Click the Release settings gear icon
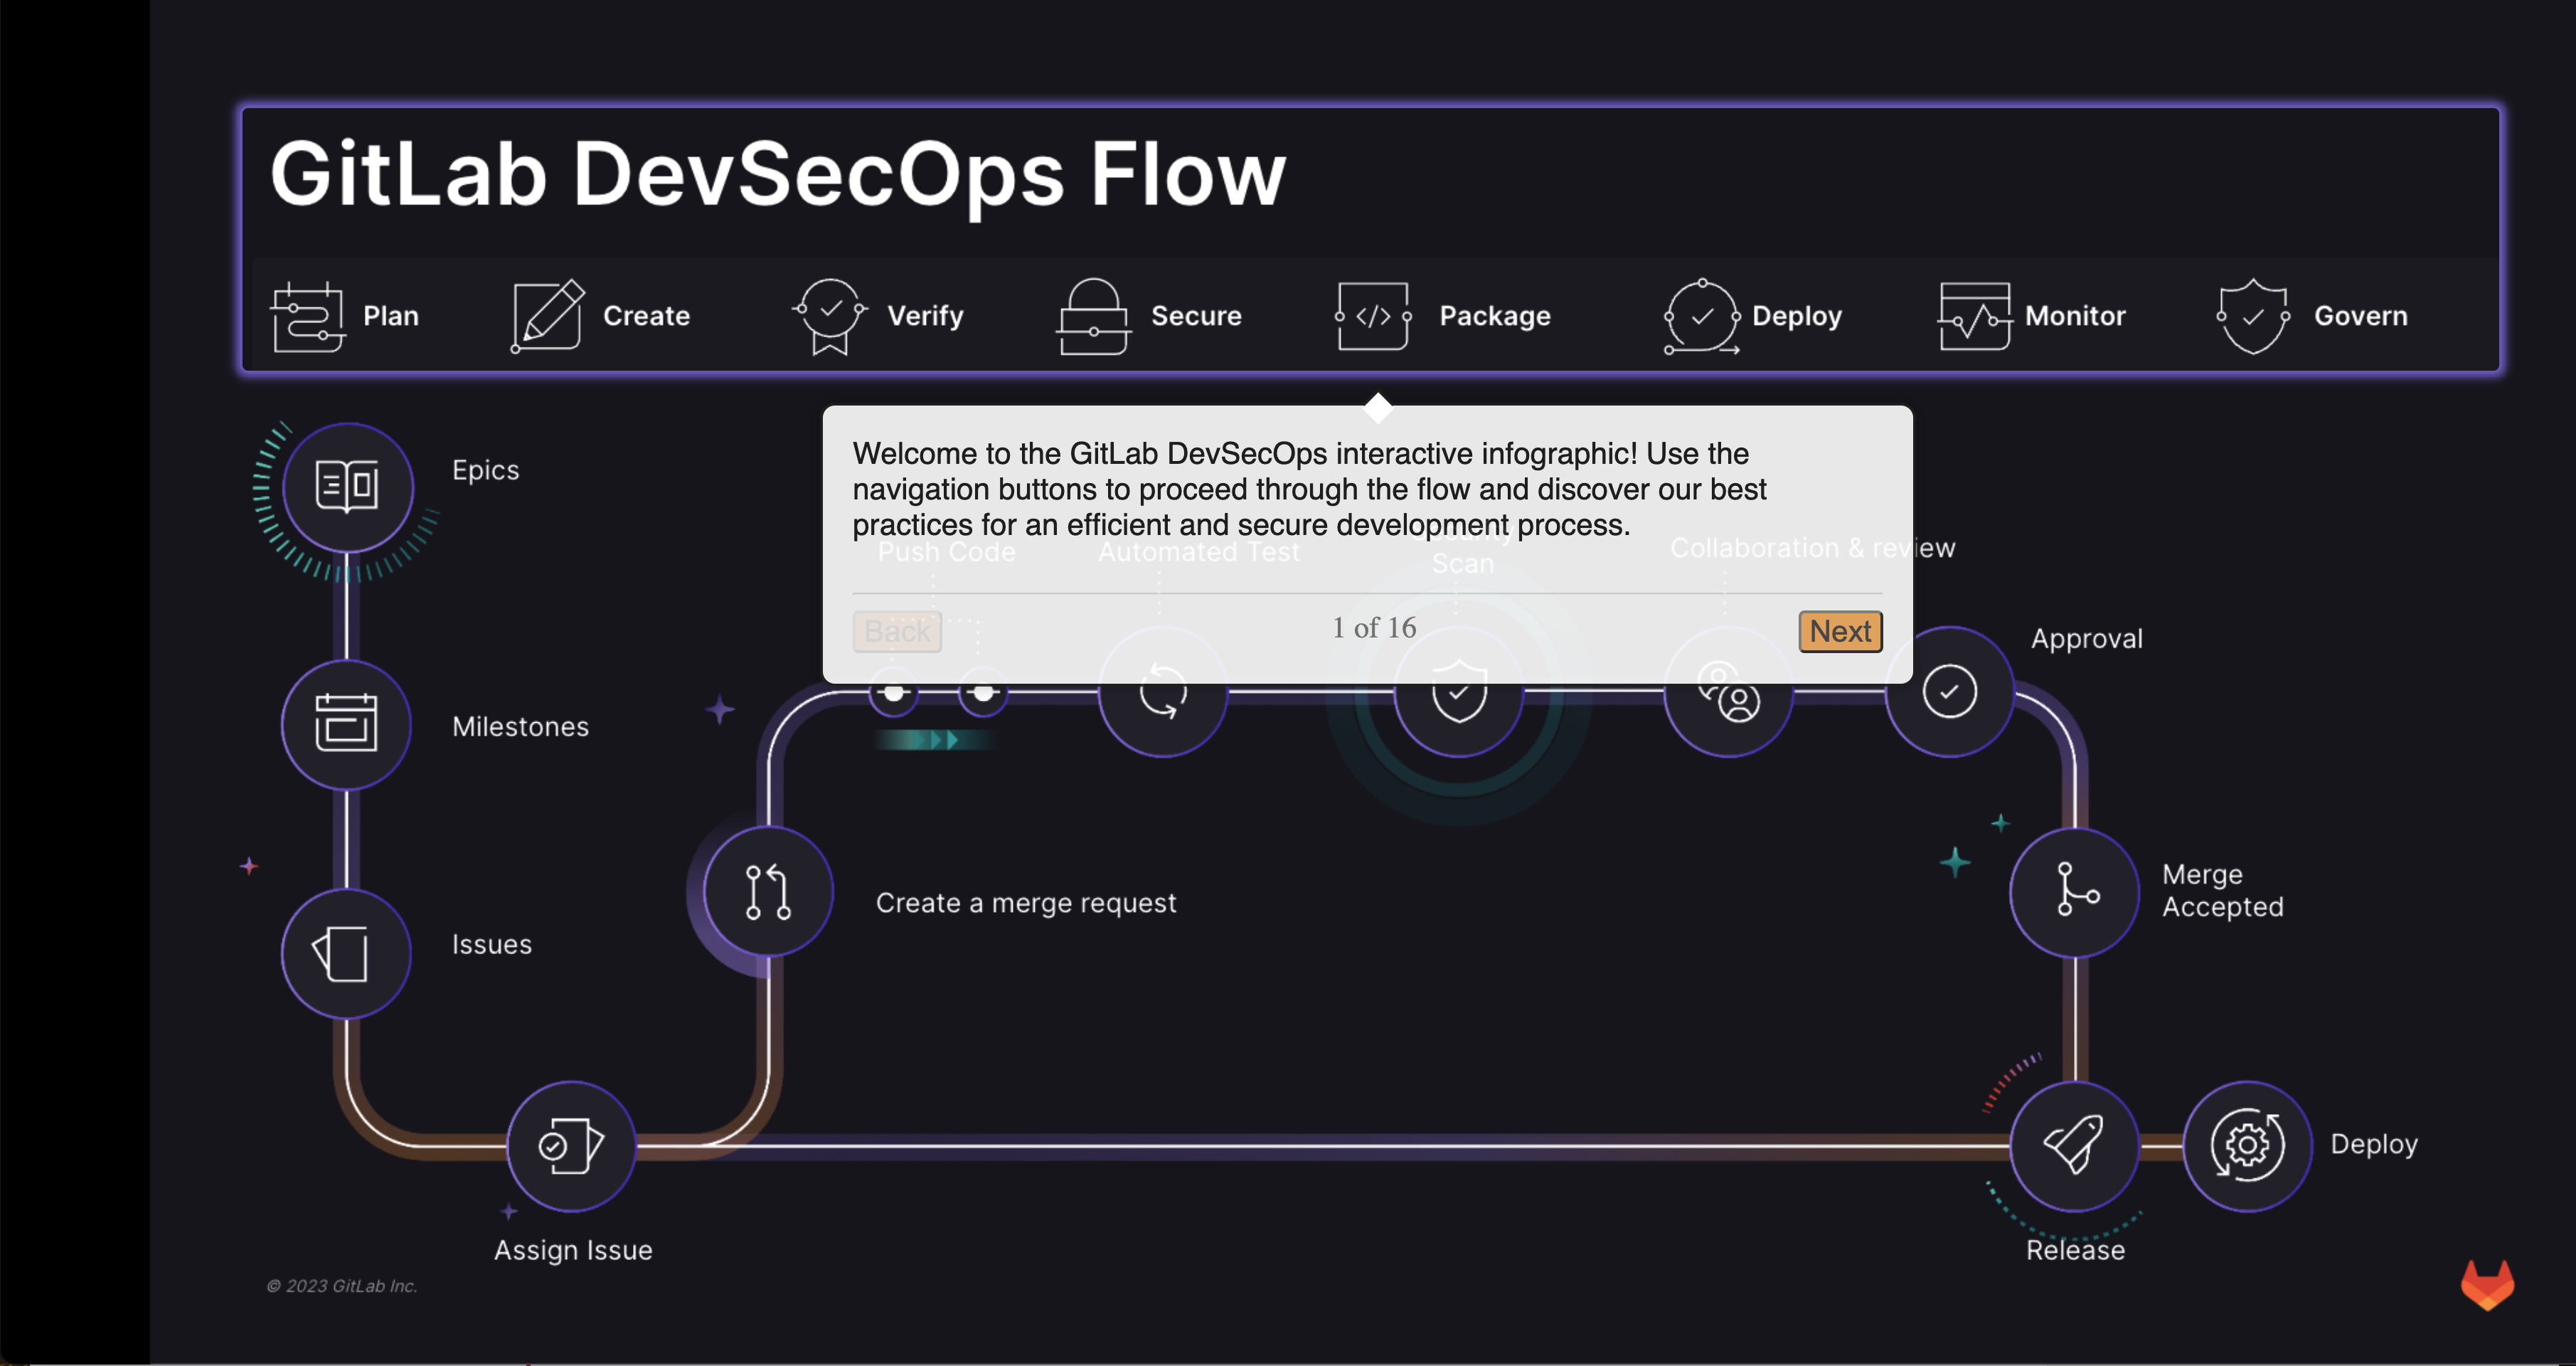 2247,1143
